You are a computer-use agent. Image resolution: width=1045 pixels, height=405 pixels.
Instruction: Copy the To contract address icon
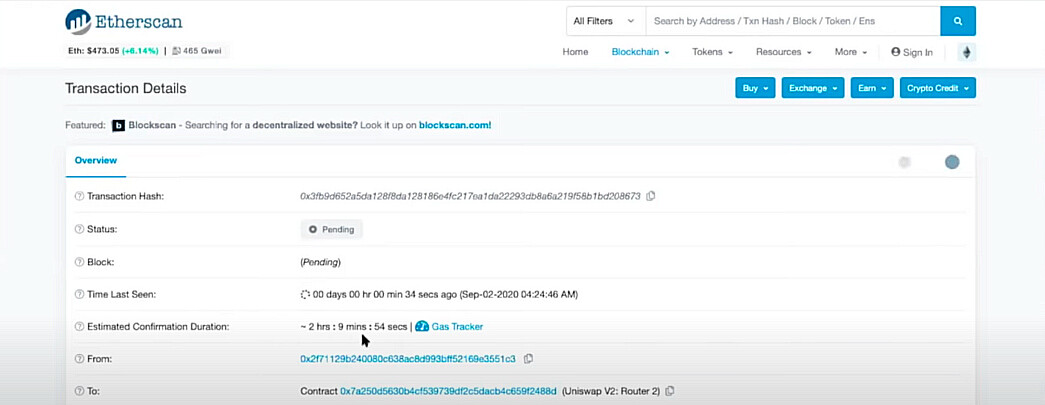(x=670, y=391)
